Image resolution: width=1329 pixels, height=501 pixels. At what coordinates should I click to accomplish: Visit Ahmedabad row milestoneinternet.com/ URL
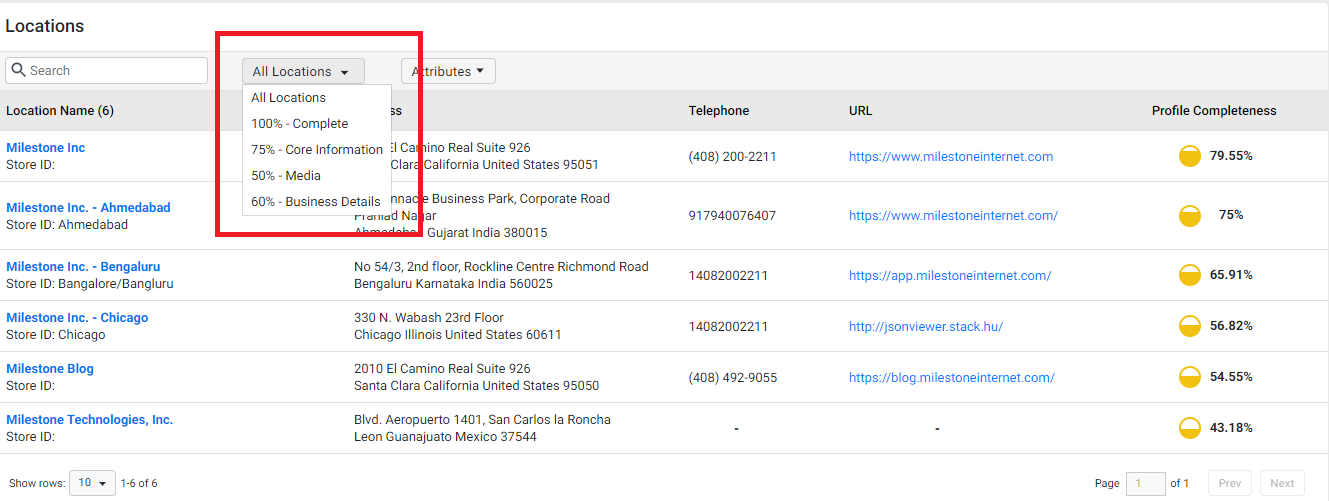[x=953, y=216]
